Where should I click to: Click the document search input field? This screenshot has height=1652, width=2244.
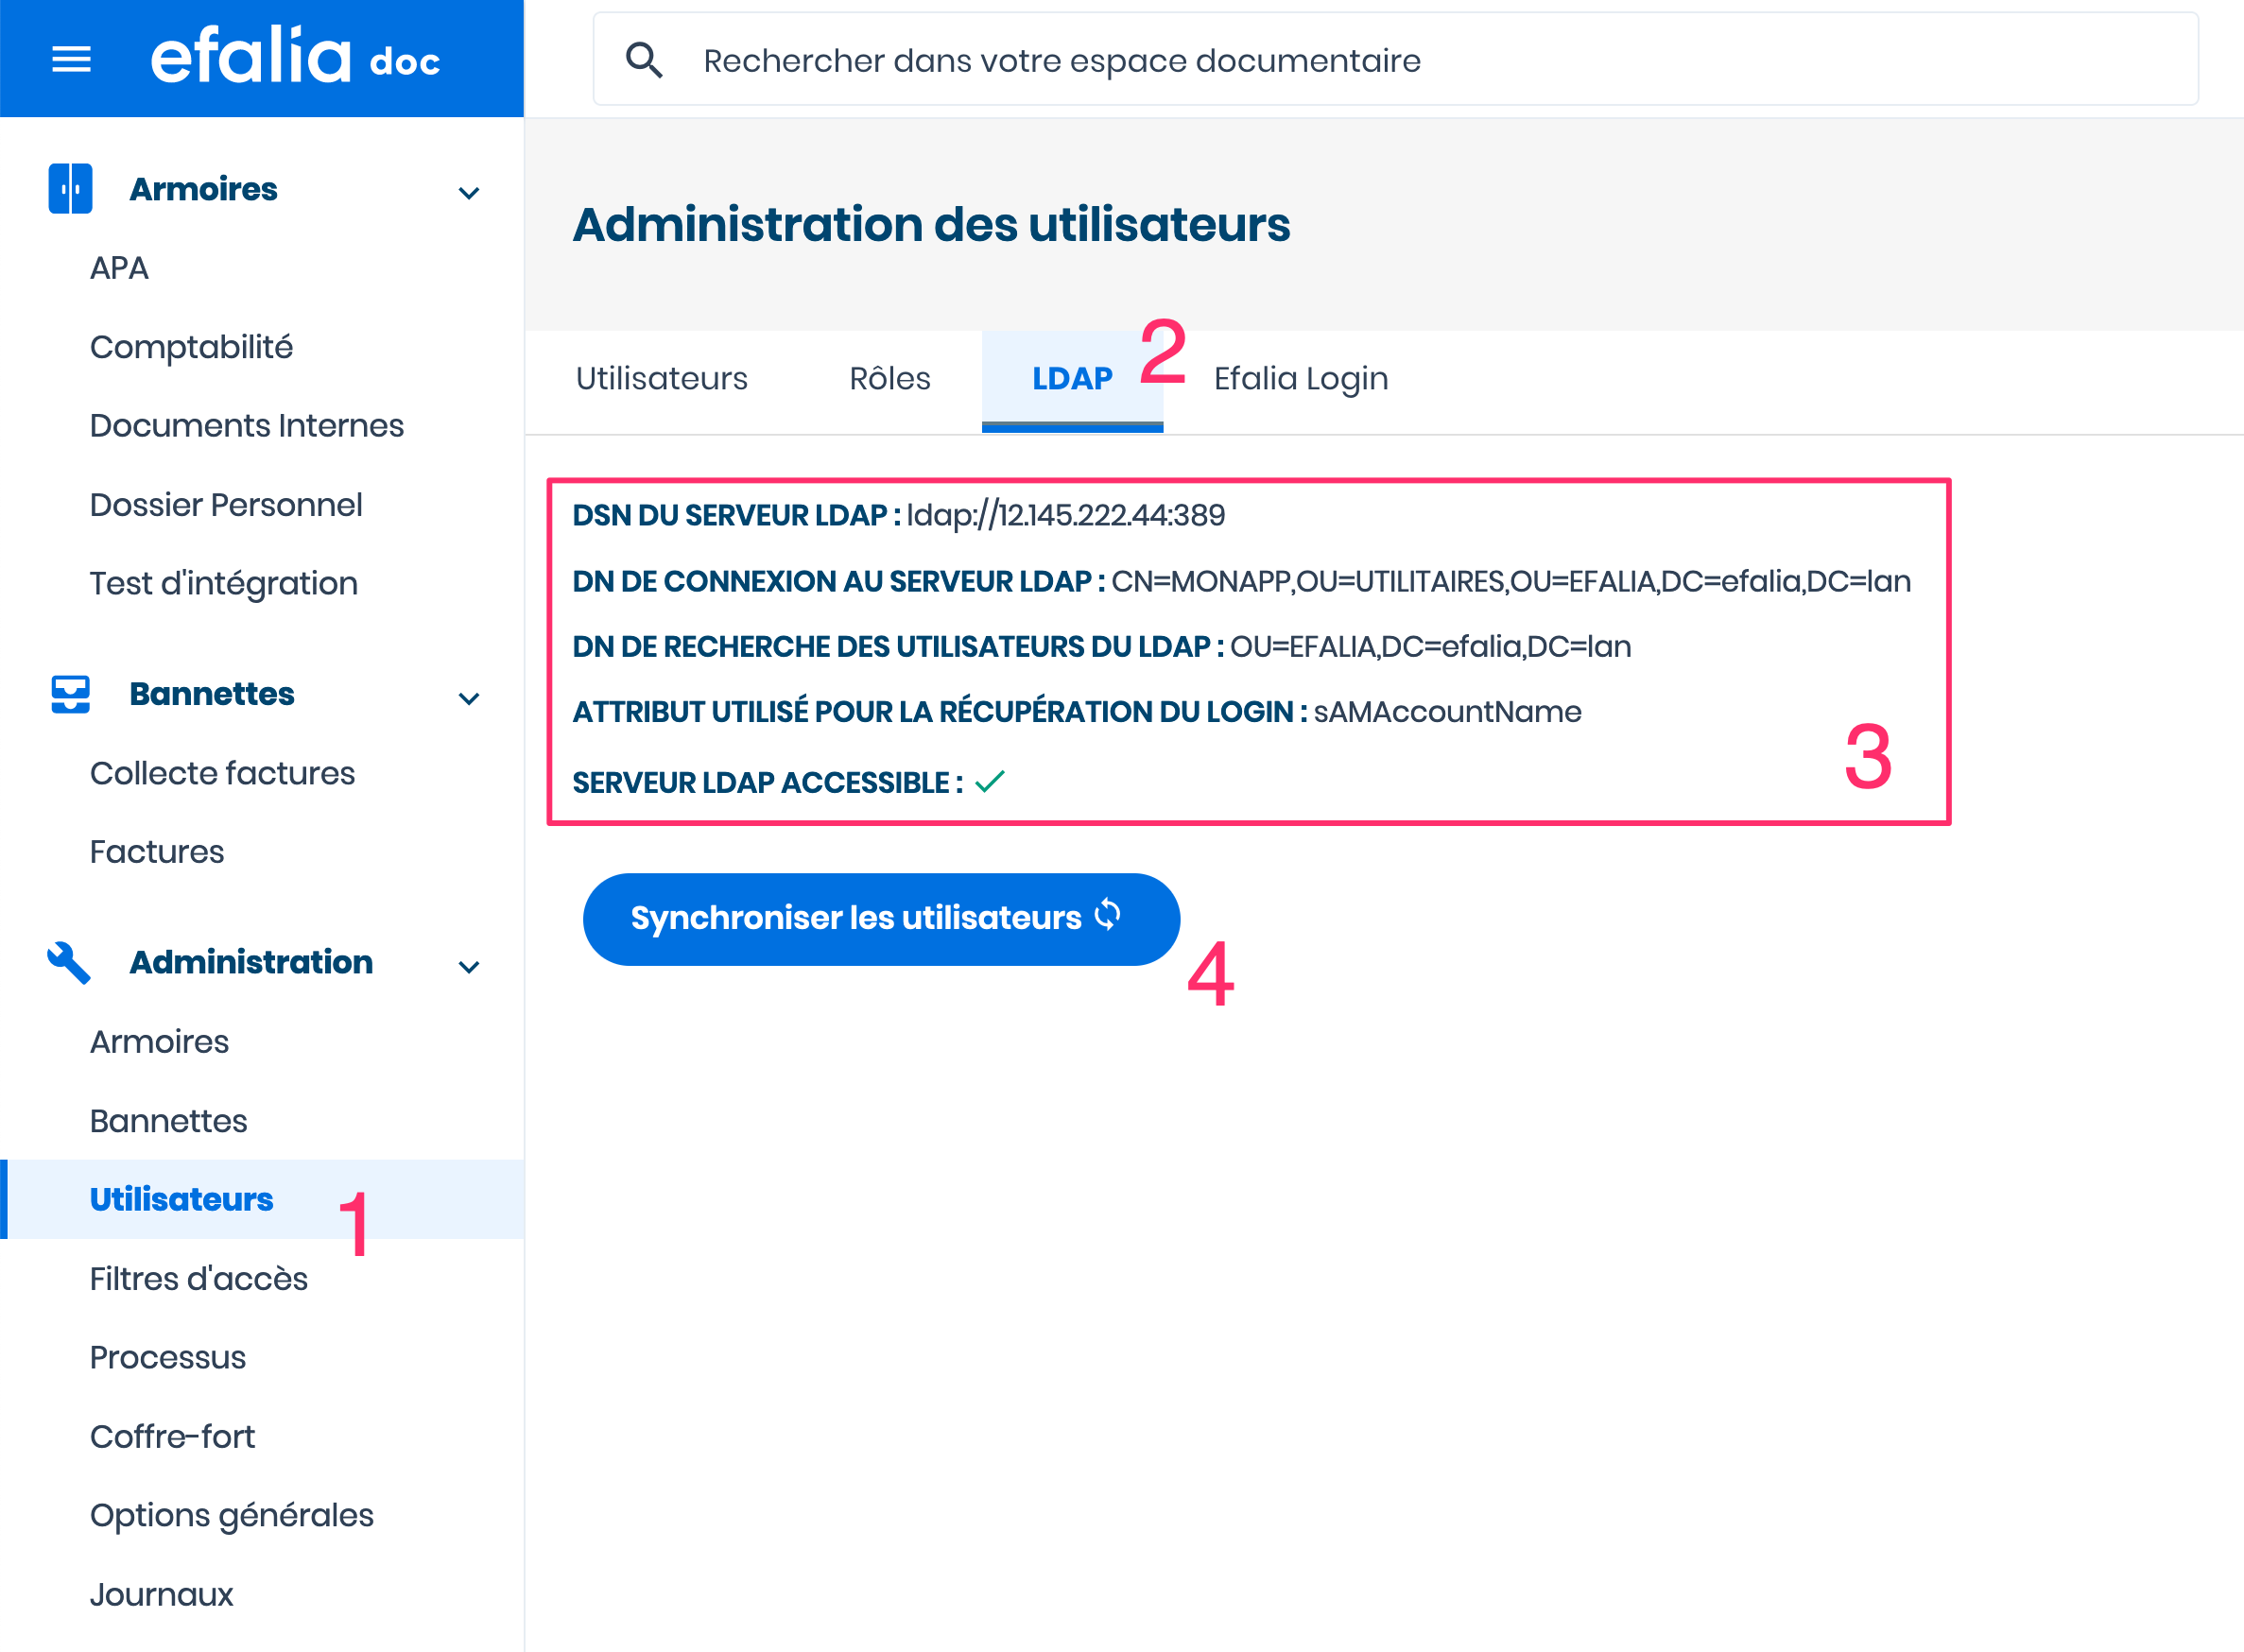click(x=1400, y=61)
